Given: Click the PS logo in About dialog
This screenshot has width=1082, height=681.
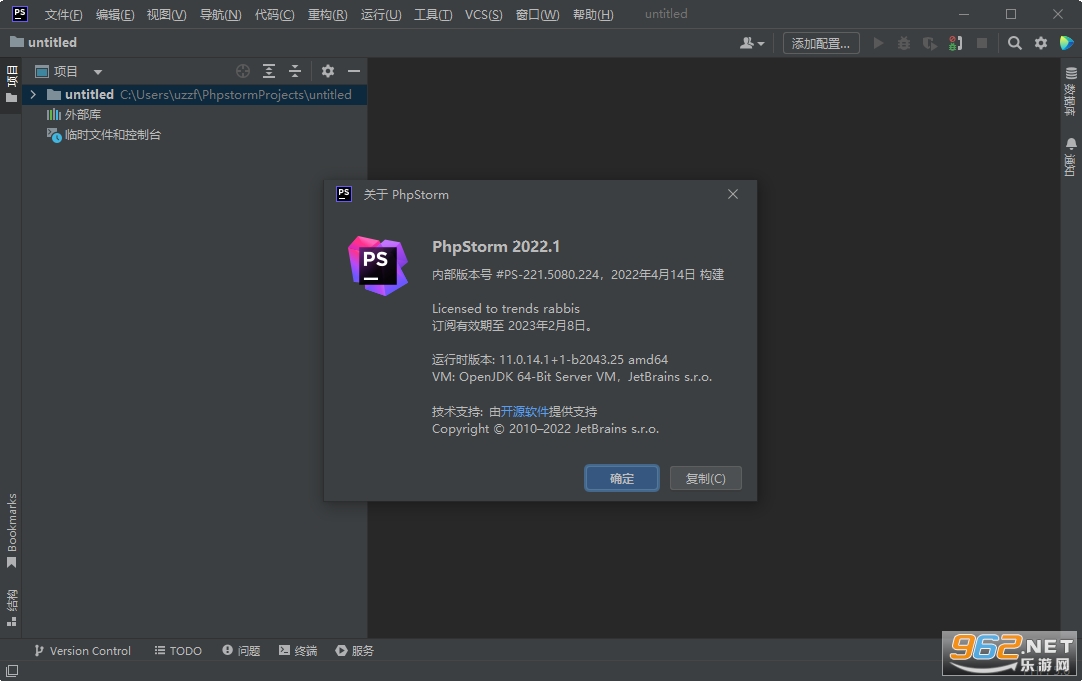Looking at the screenshot, I should coord(377,266).
